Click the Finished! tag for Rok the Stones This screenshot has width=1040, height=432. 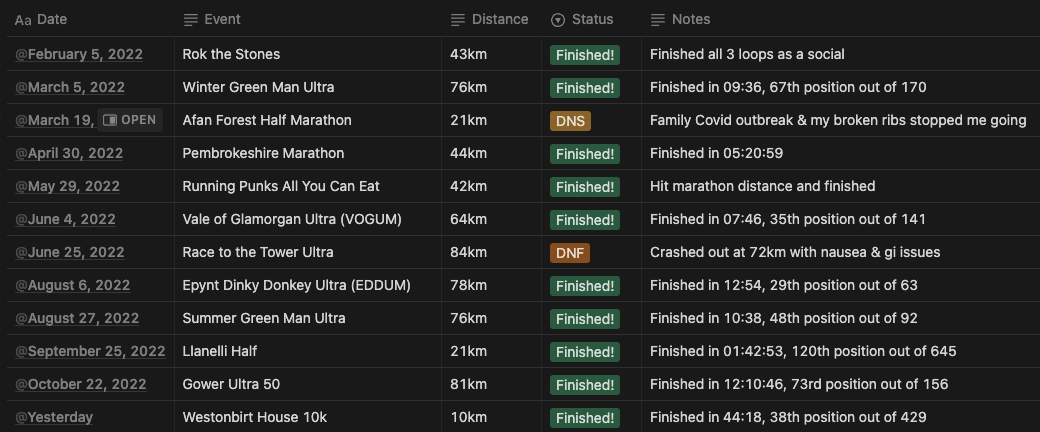(584, 55)
